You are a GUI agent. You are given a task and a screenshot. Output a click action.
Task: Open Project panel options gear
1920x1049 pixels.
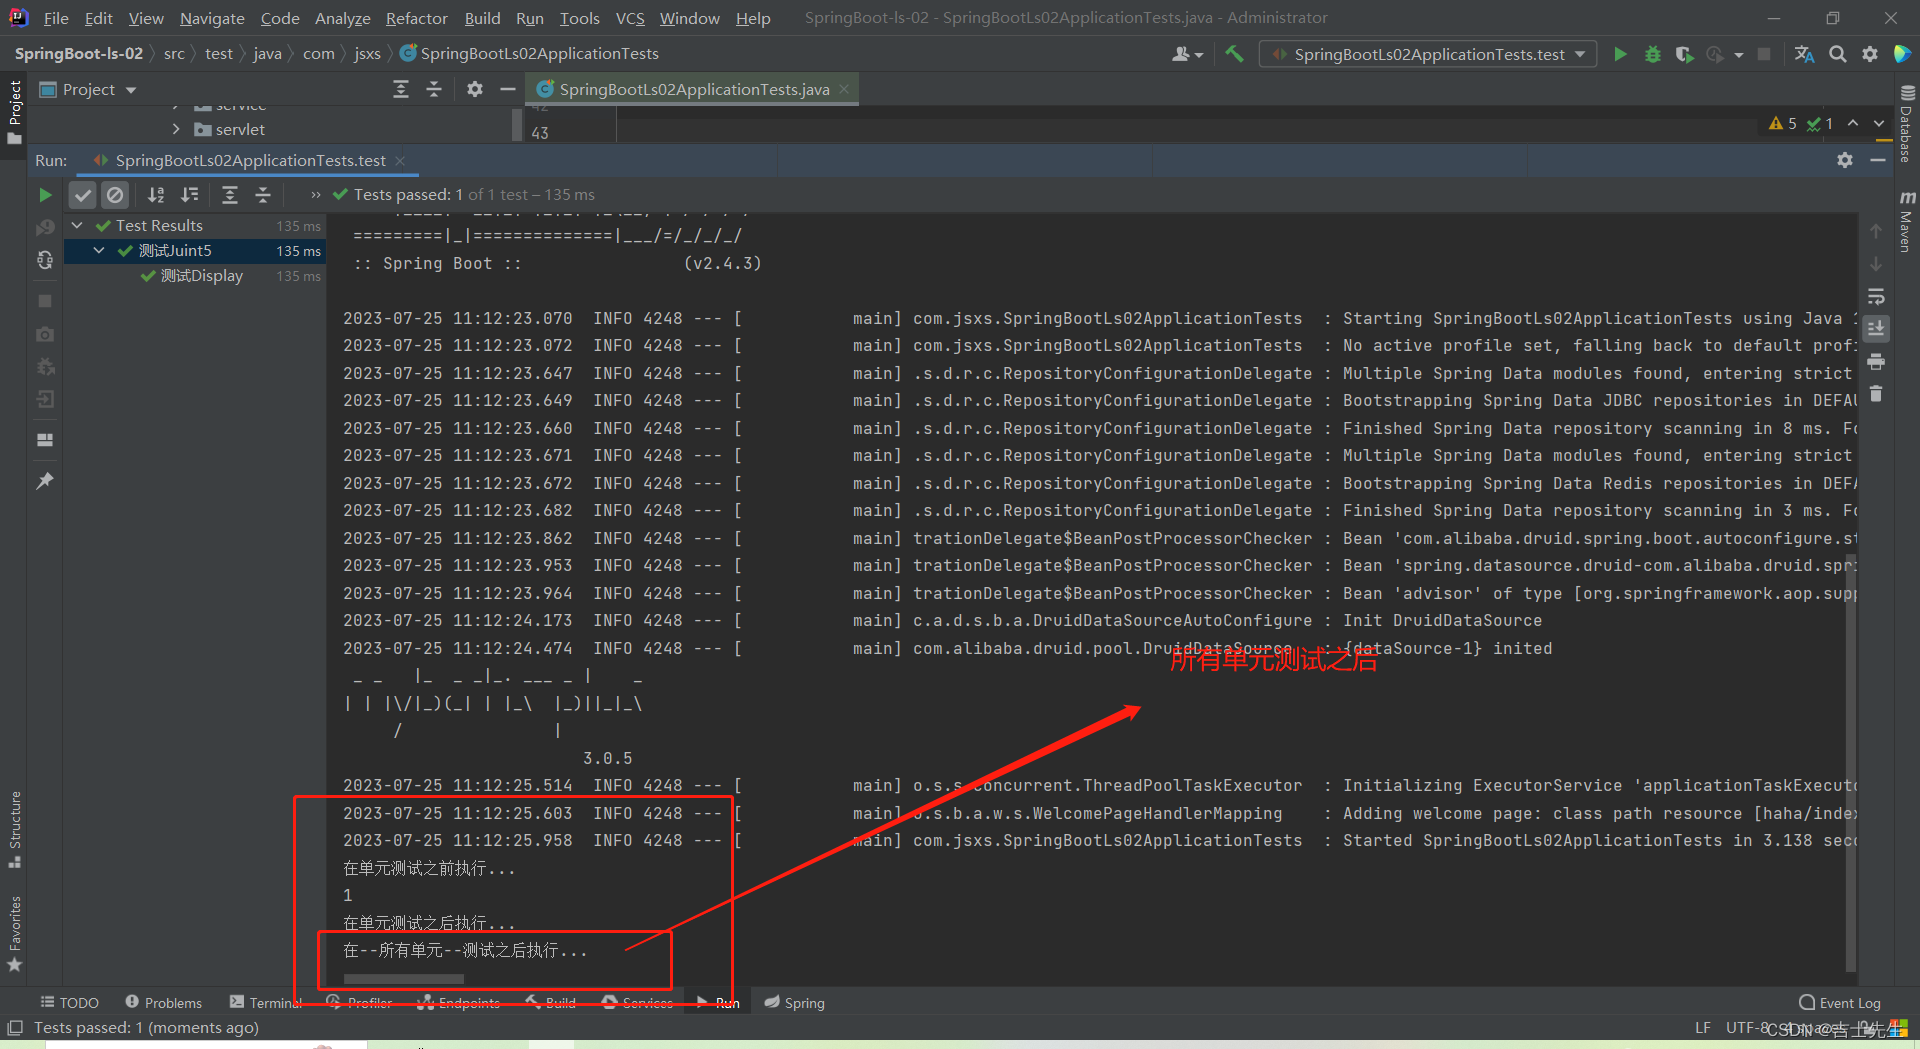click(475, 90)
